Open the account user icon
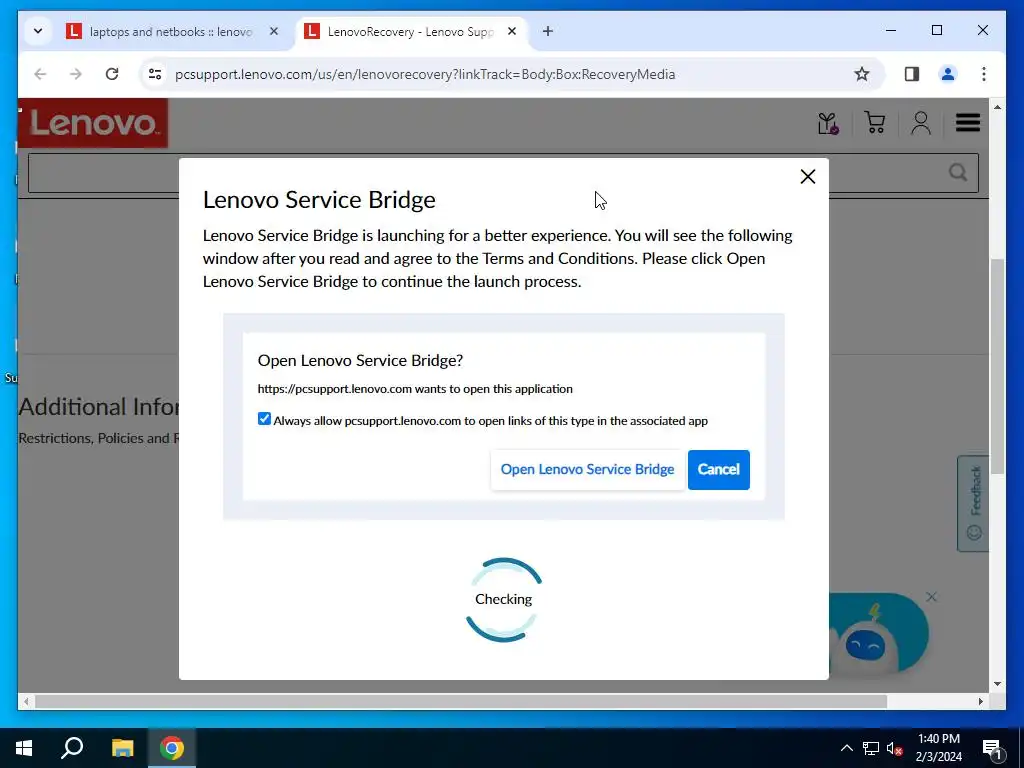This screenshot has width=1024, height=768. [921, 122]
